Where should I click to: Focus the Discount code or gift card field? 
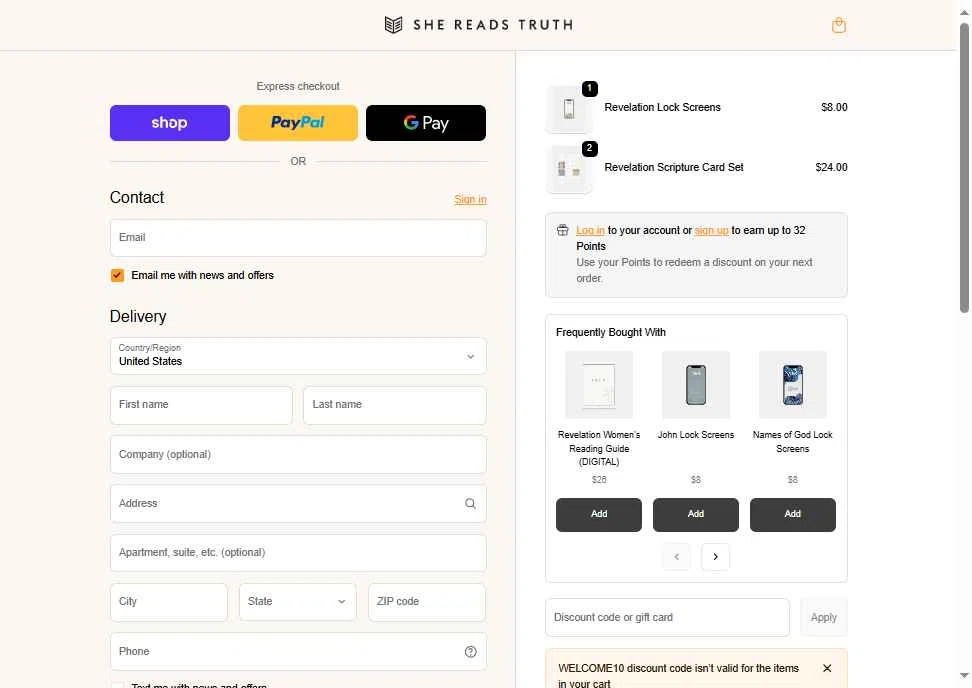coord(667,618)
